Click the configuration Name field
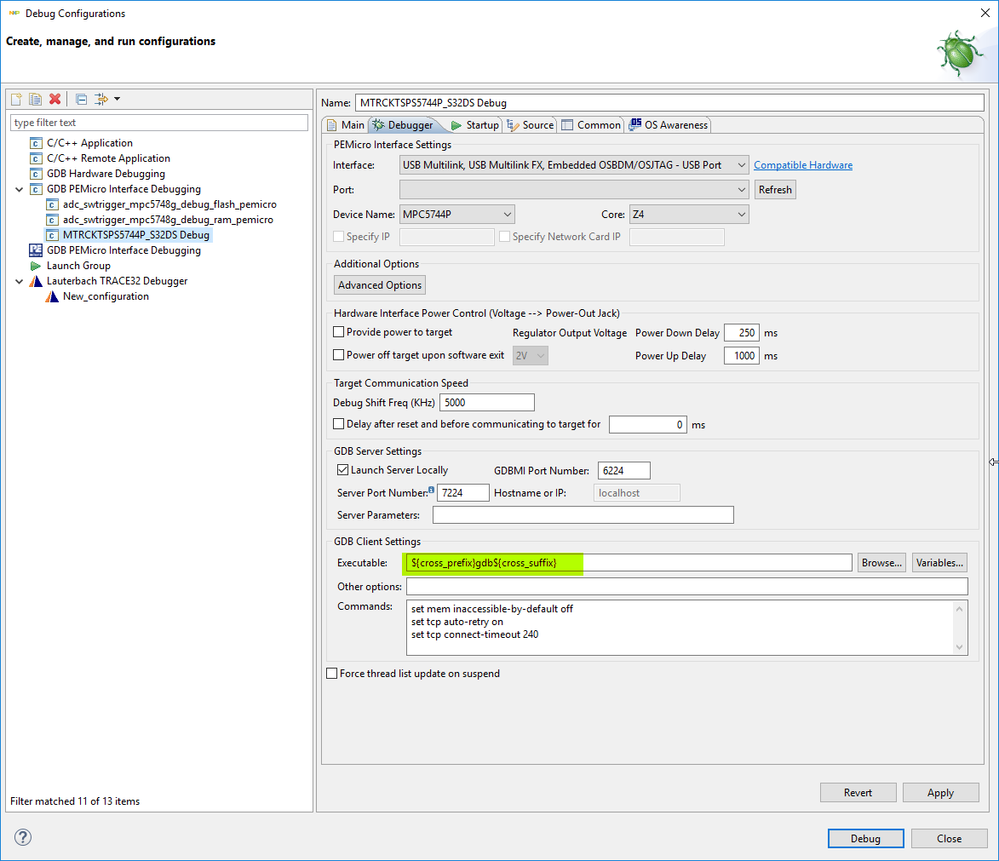The height and width of the screenshot is (861, 999). (670, 103)
